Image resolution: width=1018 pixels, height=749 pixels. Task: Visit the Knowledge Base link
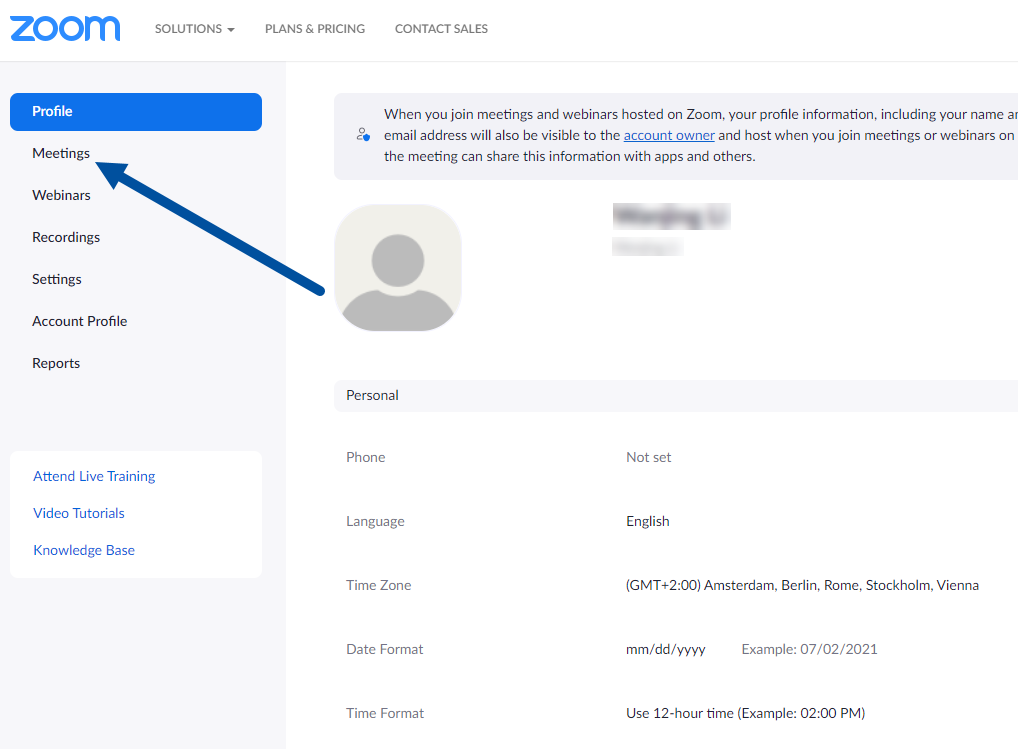pos(84,550)
